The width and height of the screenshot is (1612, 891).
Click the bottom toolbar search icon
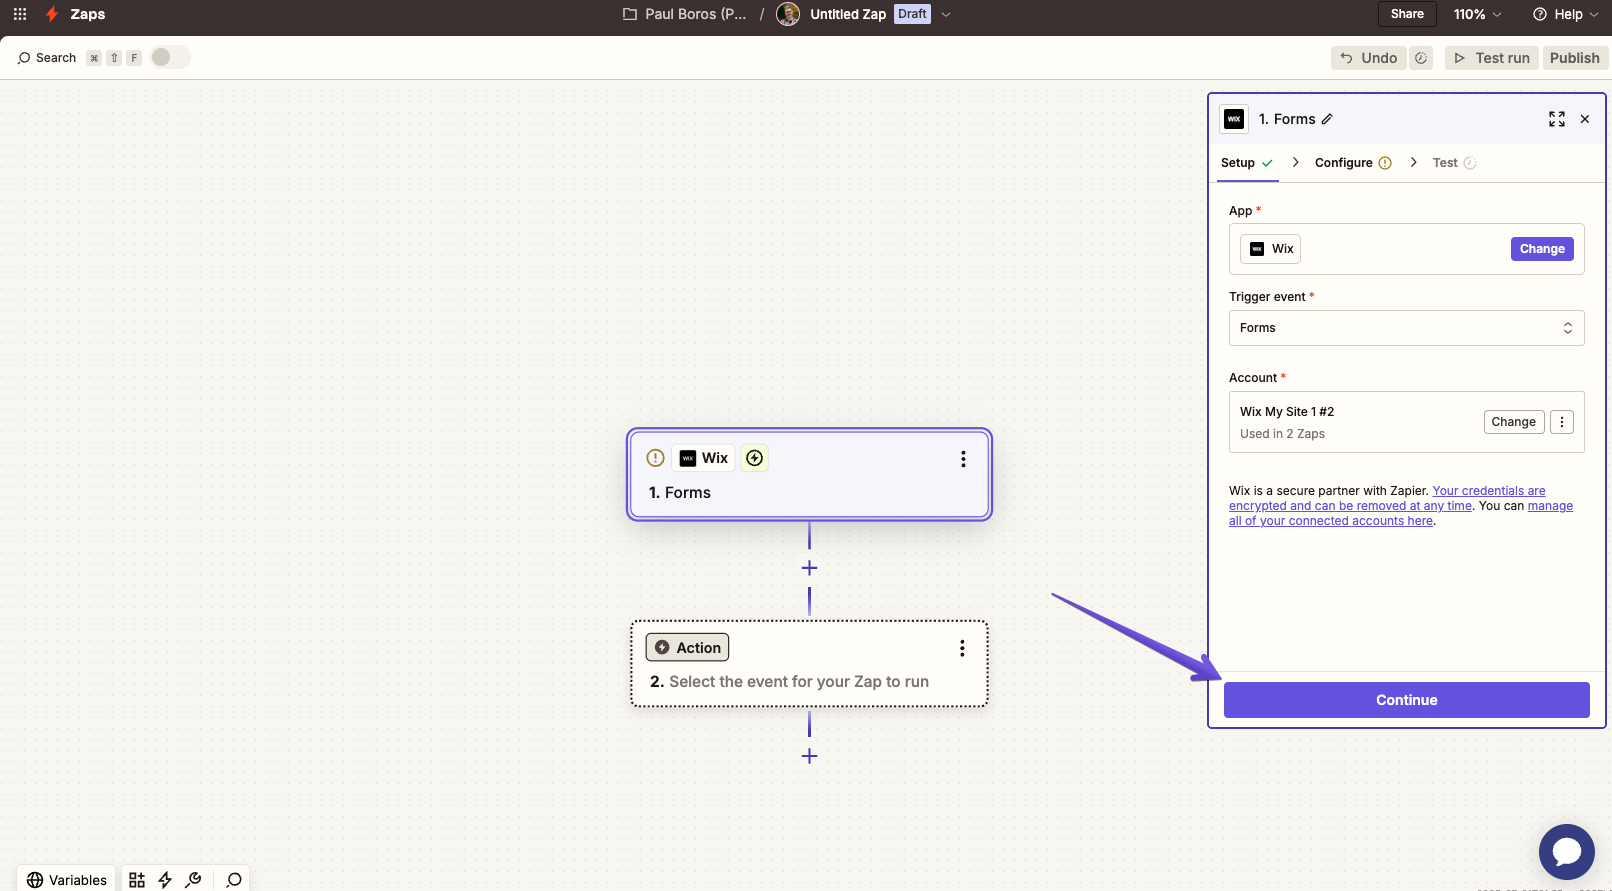(234, 880)
